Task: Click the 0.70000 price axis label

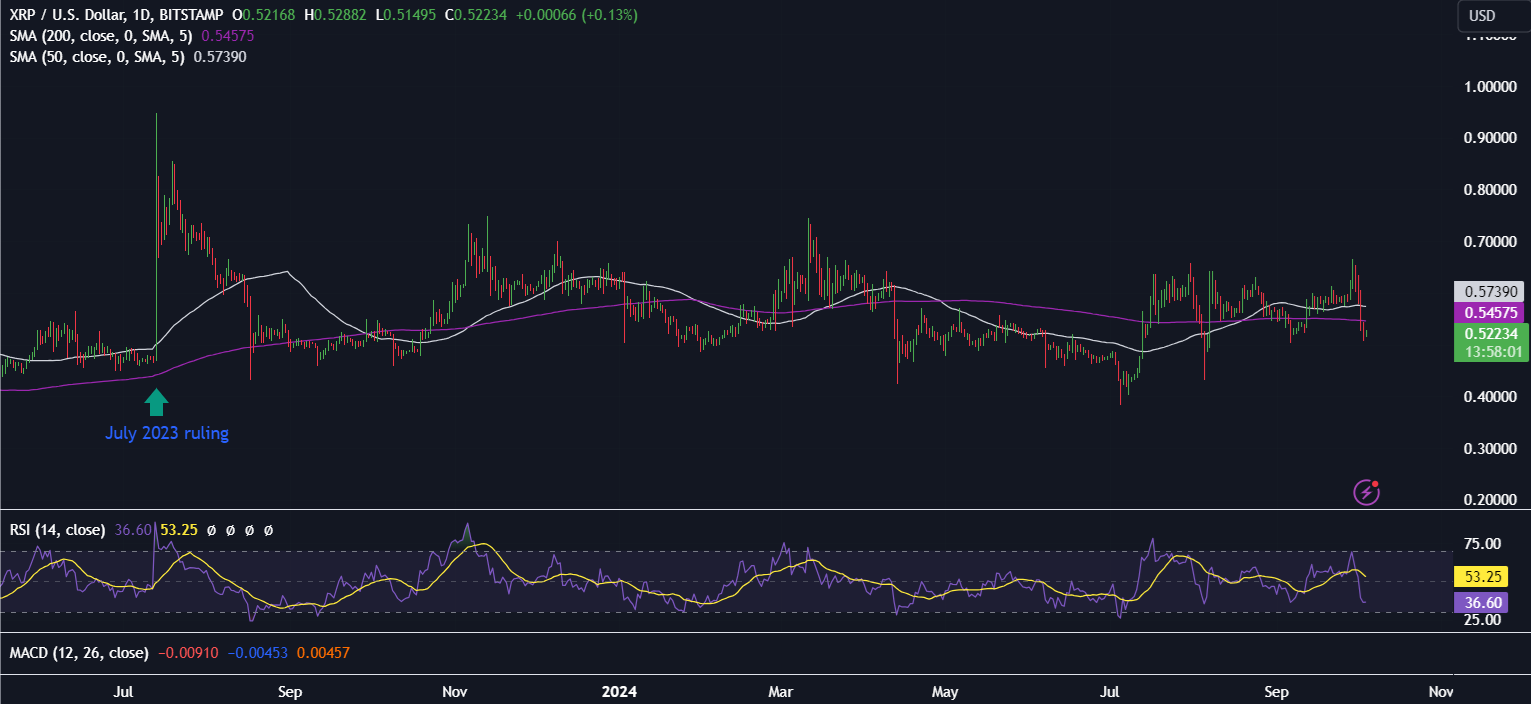Action: 1490,242
